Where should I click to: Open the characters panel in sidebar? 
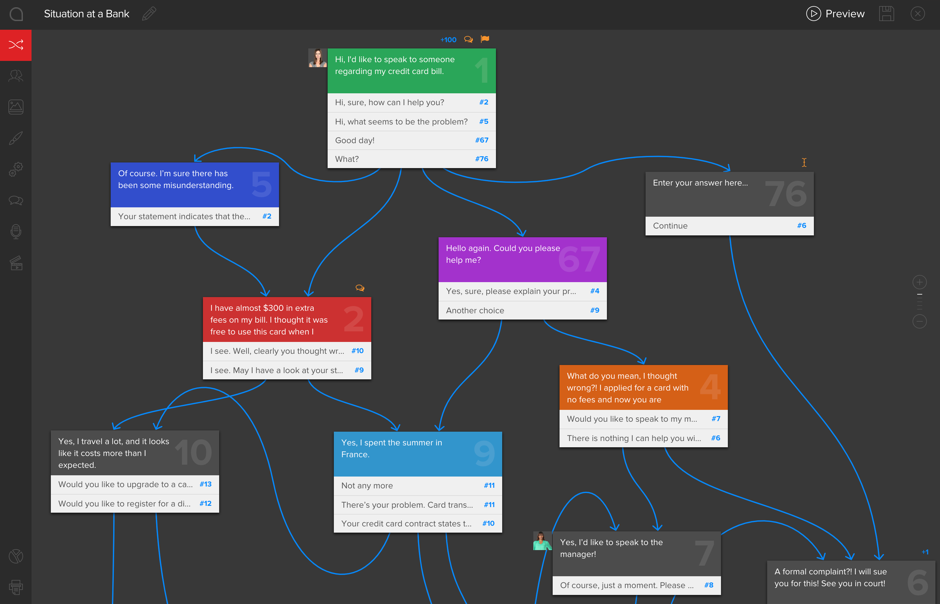[x=16, y=76]
